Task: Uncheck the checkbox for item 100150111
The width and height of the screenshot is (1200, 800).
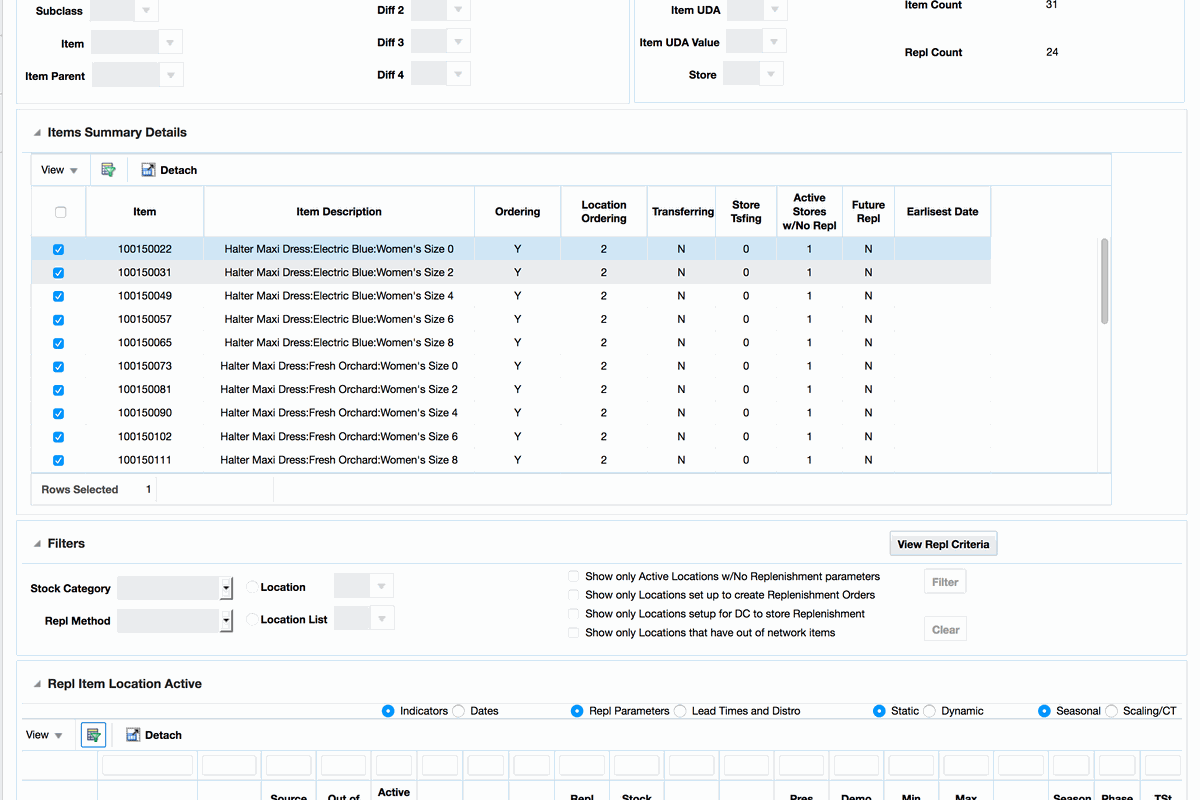Action: (58, 461)
